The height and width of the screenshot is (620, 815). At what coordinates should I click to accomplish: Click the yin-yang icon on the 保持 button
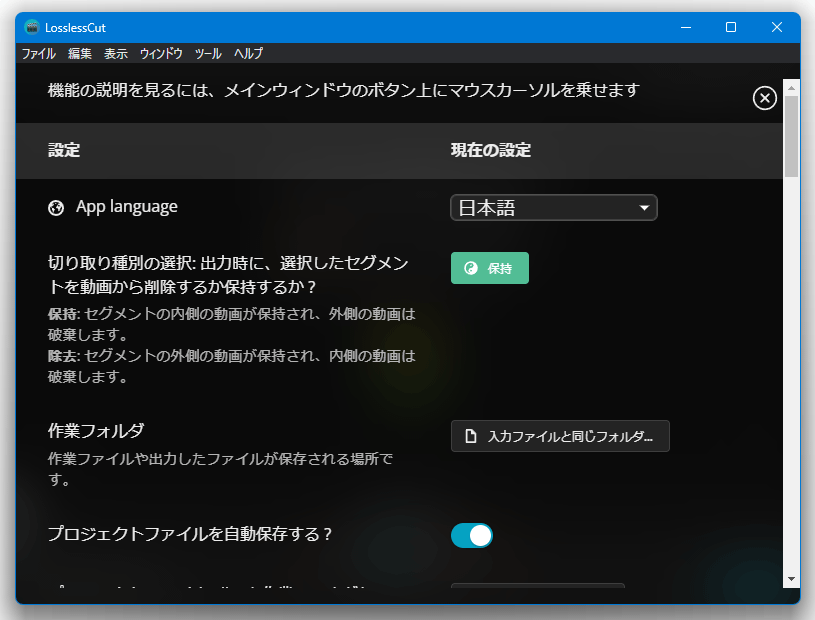[x=470, y=268]
